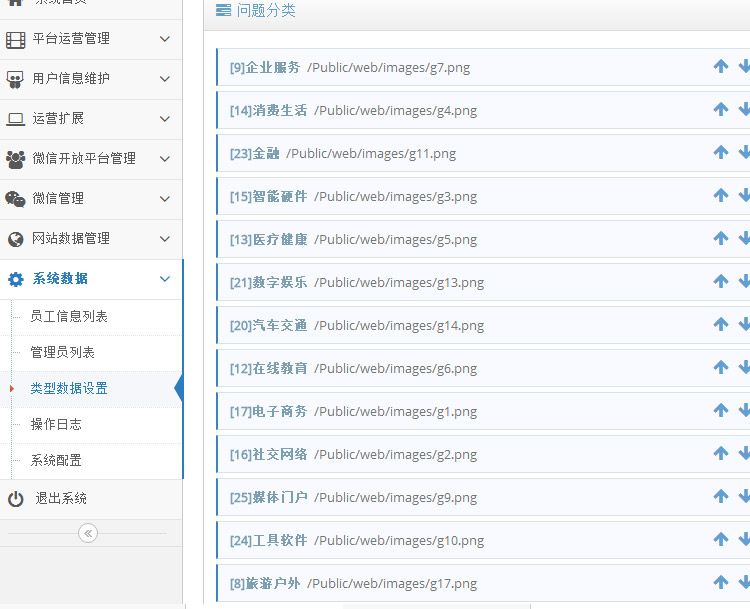This screenshot has width=750, height=609.
Task: Expand 微信管理 menu chevron
Action: 165,199
